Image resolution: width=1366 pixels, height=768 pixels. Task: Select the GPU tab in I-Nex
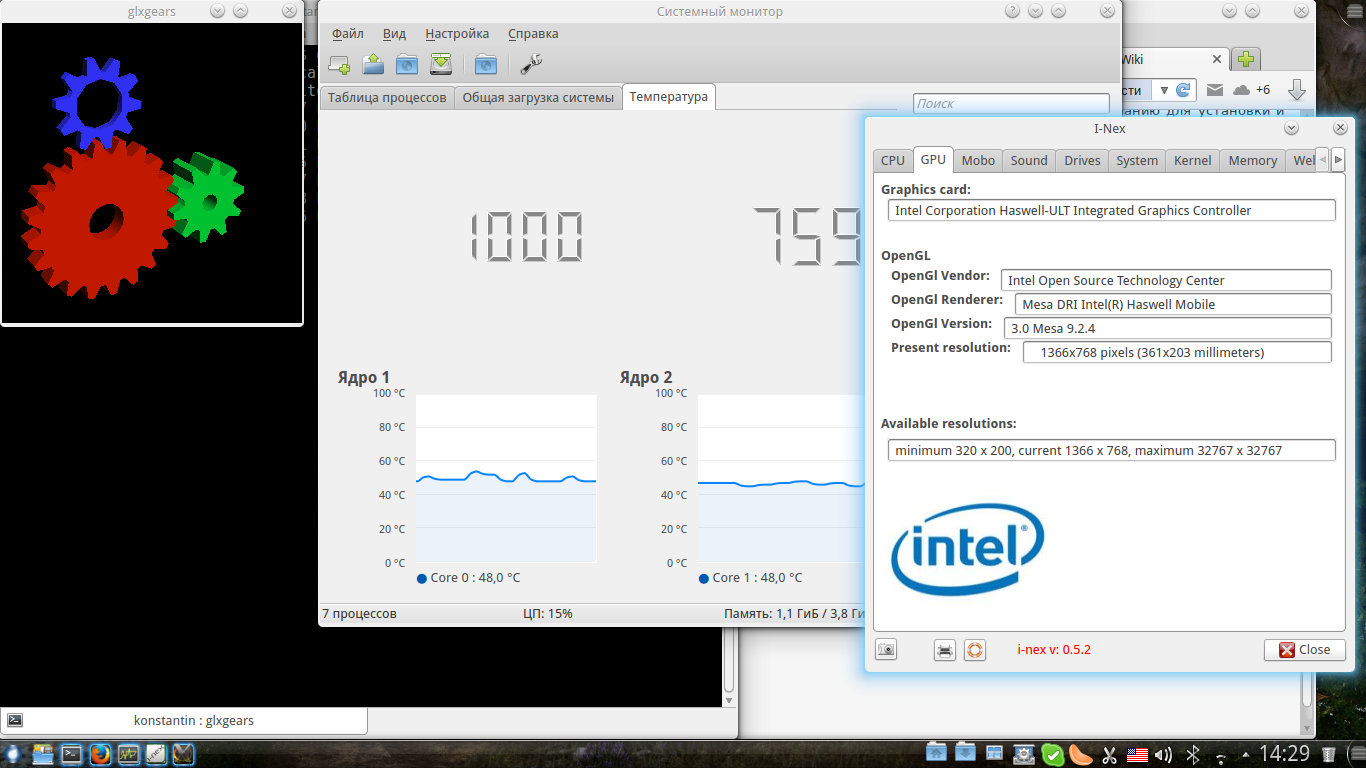click(x=933, y=159)
